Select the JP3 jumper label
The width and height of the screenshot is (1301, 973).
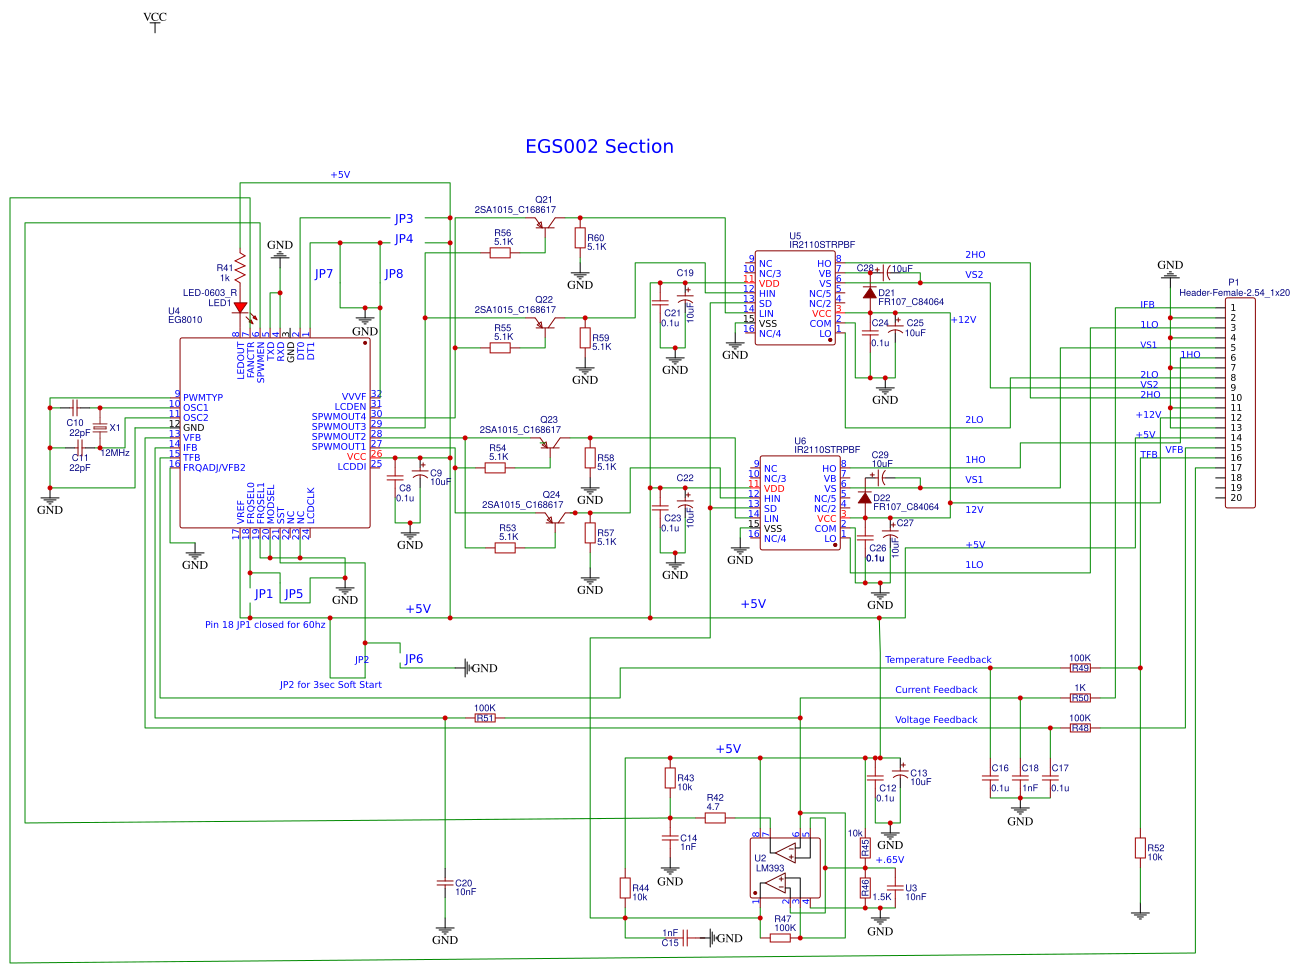404,218
